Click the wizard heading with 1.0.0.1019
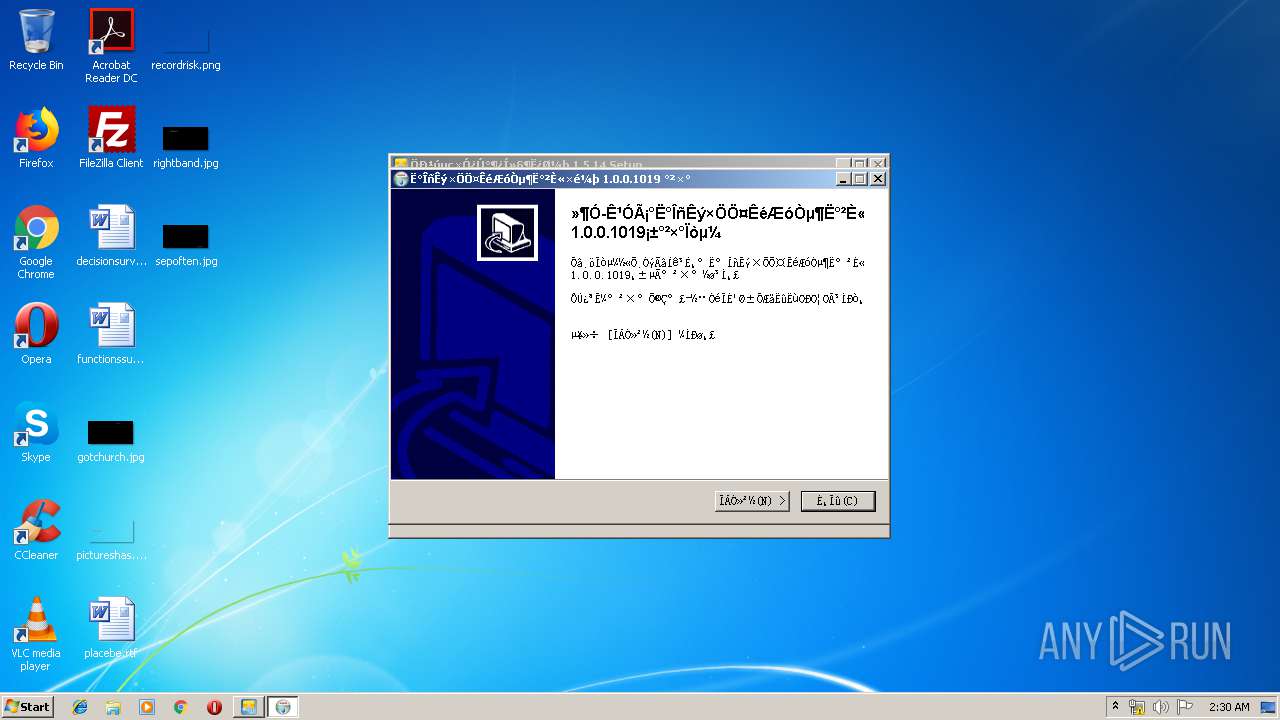This screenshot has width=1280, height=720. pos(717,223)
